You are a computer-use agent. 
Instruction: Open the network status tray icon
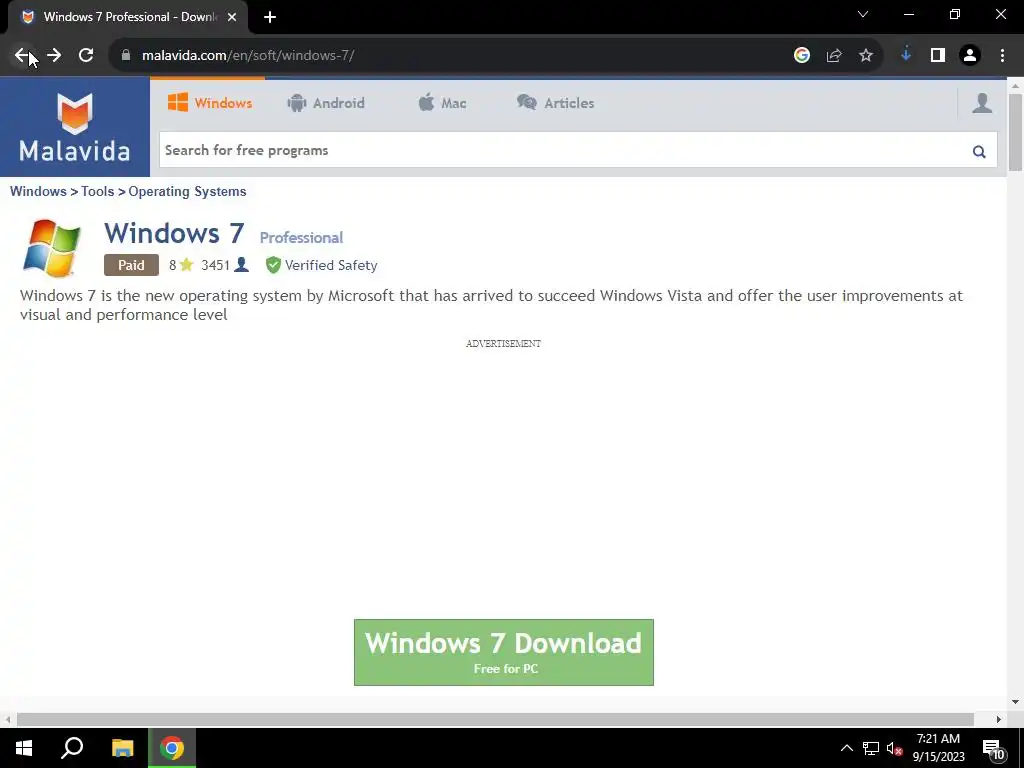[871, 748]
